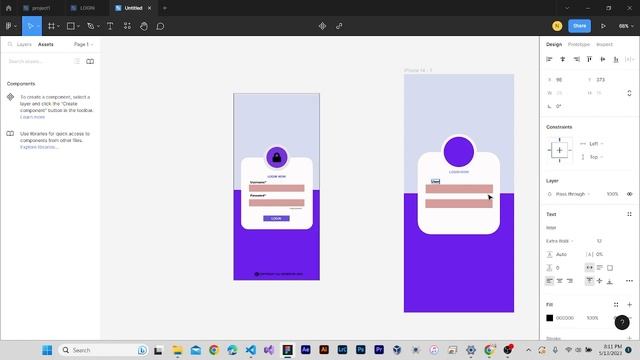Click the black fill color swatch
The width and height of the screenshot is (640, 360).
549,318
